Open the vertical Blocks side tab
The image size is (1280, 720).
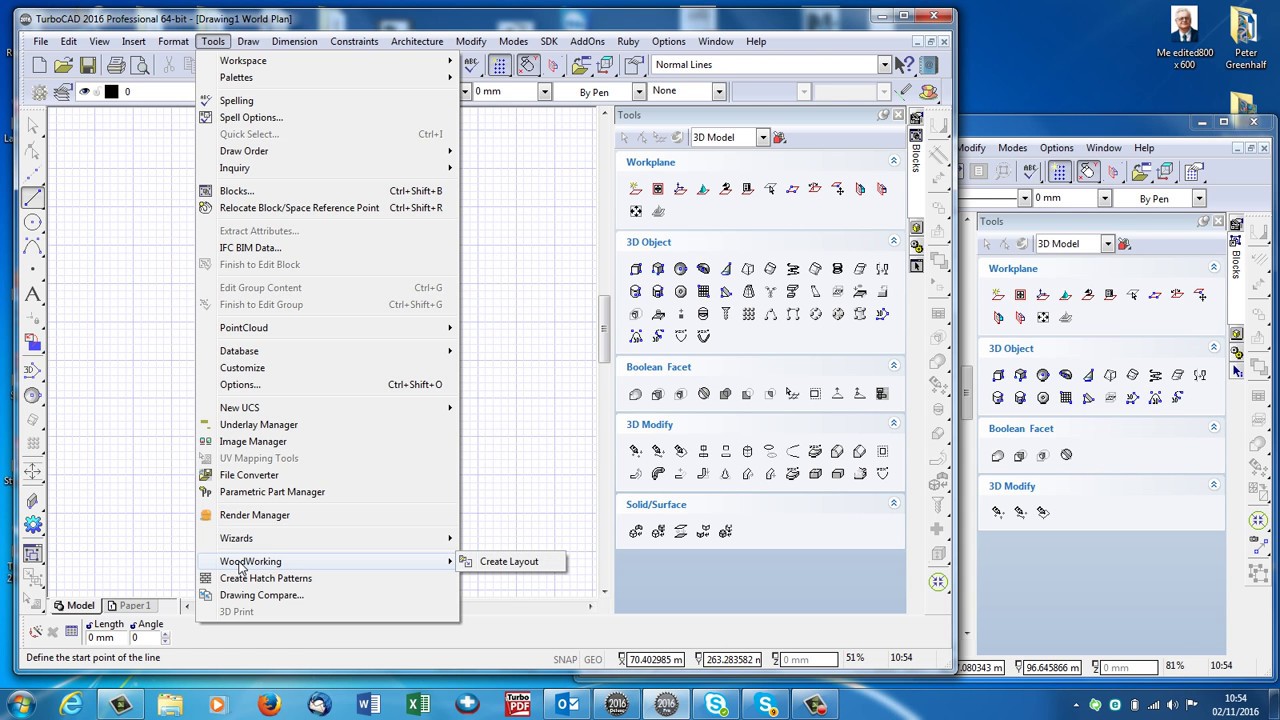[x=915, y=152]
